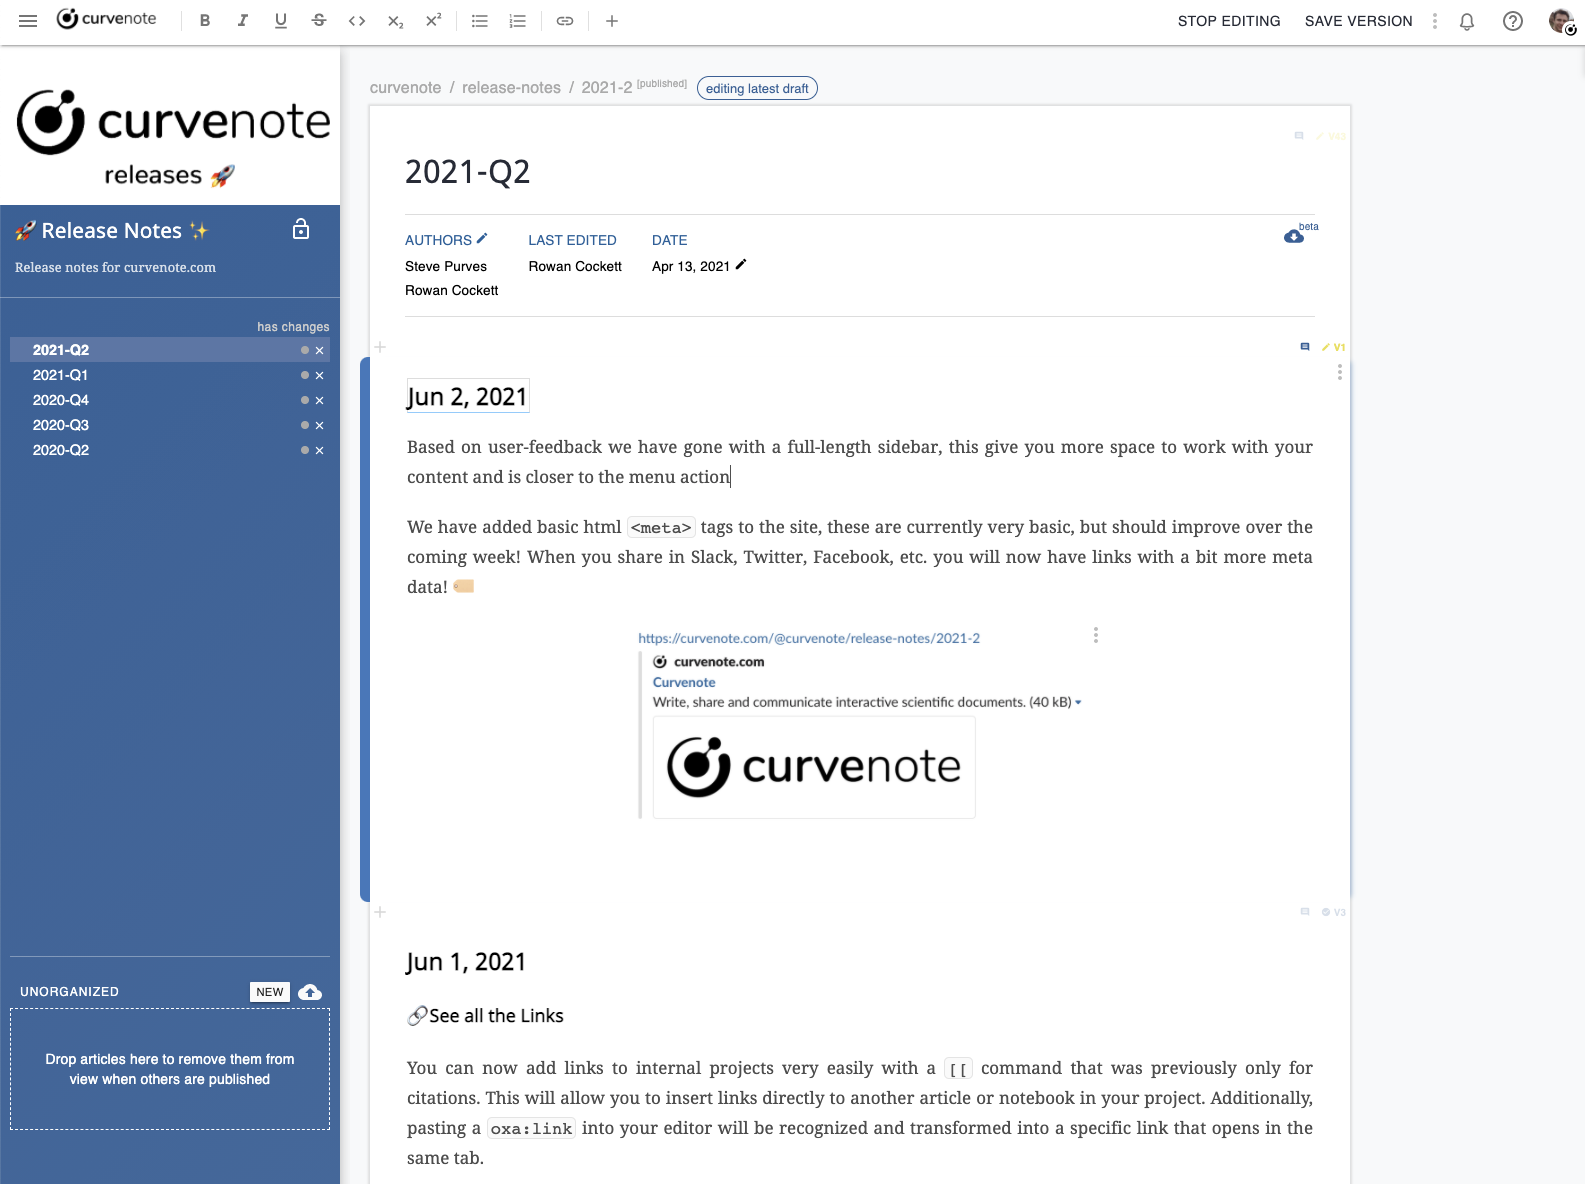Apply subscript formatting
Screen dimensions: 1585x1184
tap(395, 21)
